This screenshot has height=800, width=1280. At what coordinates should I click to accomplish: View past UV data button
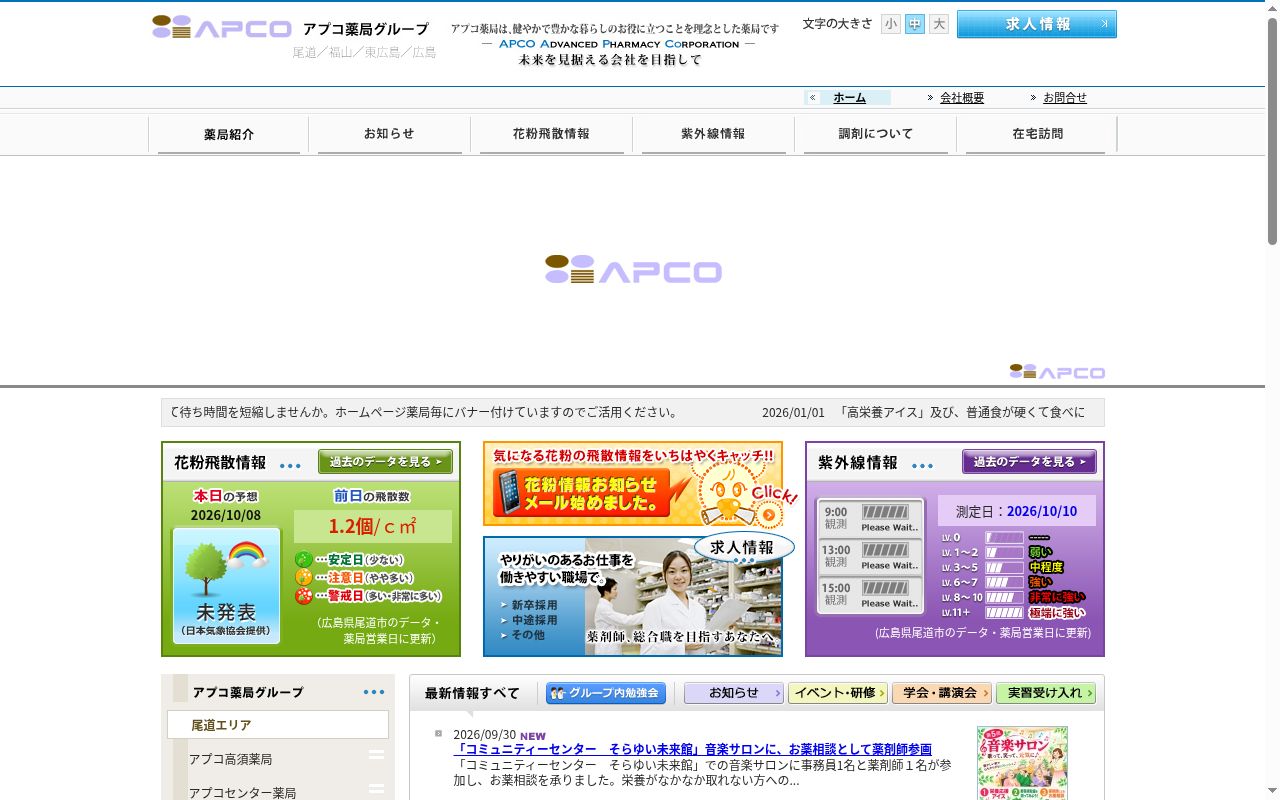[x=1029, y=462]
